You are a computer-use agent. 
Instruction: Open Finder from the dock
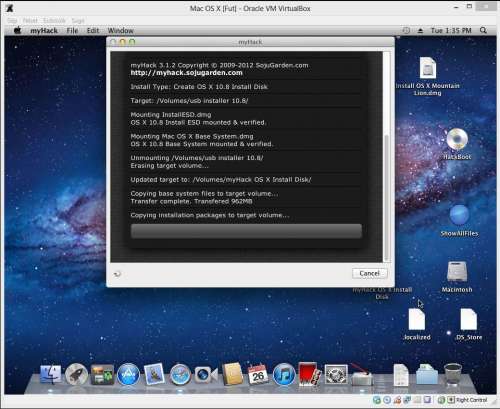click(x=50, y=374)
